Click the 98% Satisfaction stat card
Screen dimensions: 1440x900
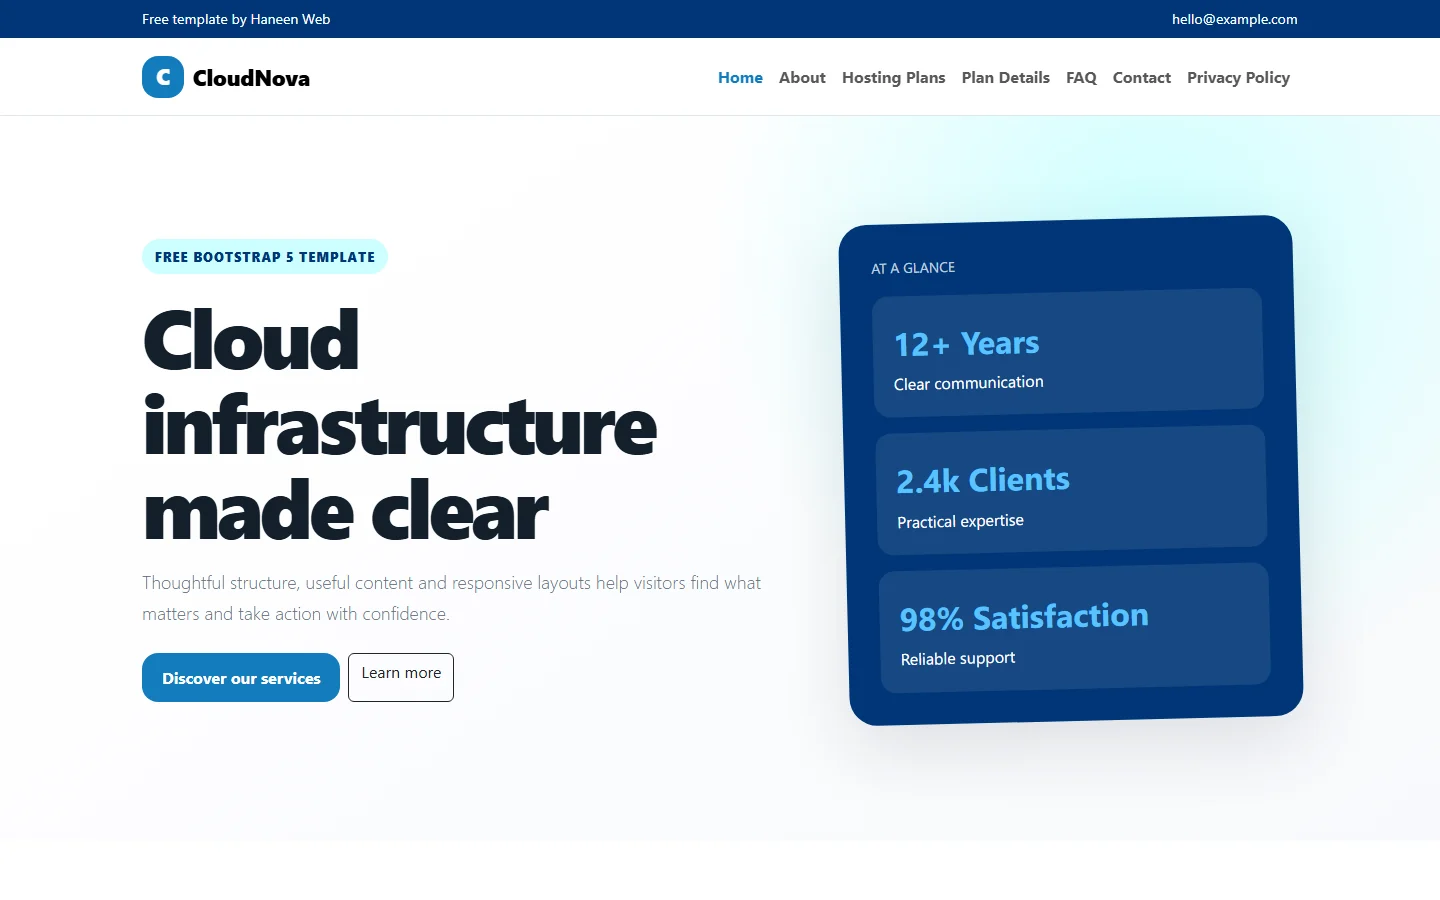[x=1075, y=628]
